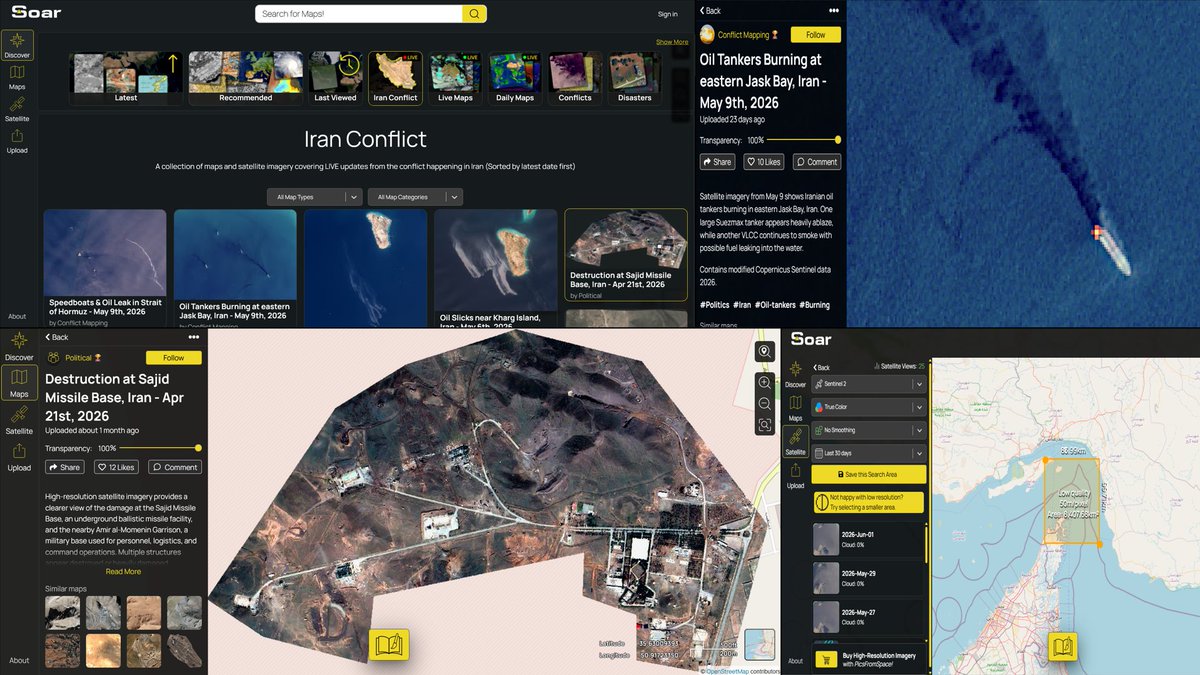Screen dimensions: 1200x675
Task: Select the Live Maps category tab
Action: pyautogui.click(x=455, y=78)
